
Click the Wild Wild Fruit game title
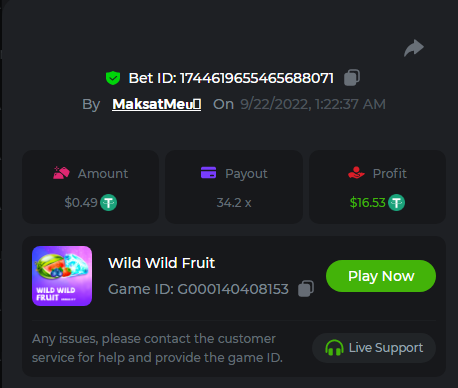pos(162,263)
